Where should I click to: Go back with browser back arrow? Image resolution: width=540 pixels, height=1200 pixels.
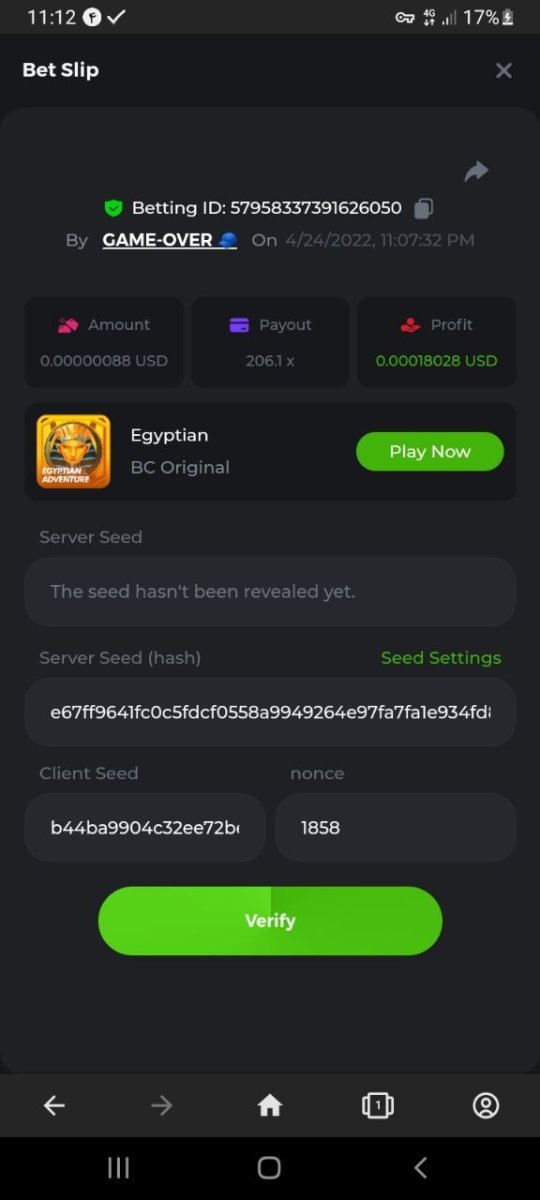point(54,1105)
